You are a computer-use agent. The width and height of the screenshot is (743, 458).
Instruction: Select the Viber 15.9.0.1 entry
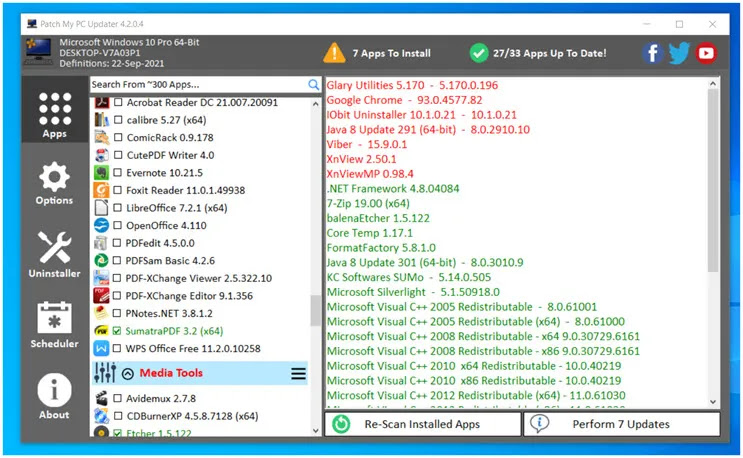point(367,144)
